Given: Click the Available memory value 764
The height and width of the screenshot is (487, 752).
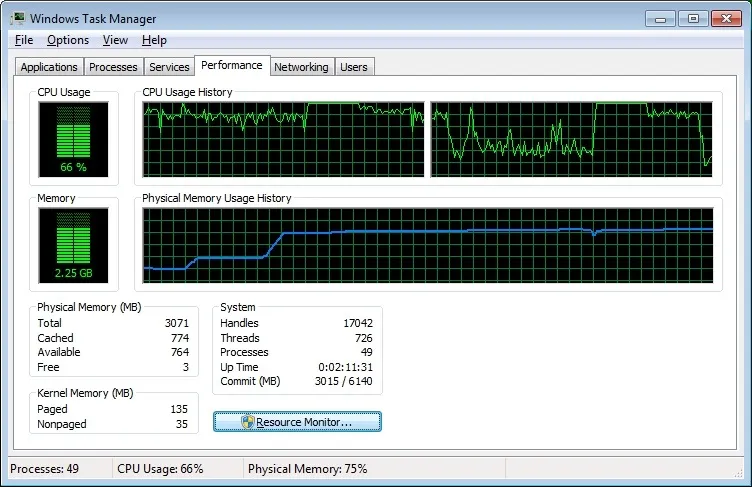Looking at the screenshot, I should (x=180, y=352).
